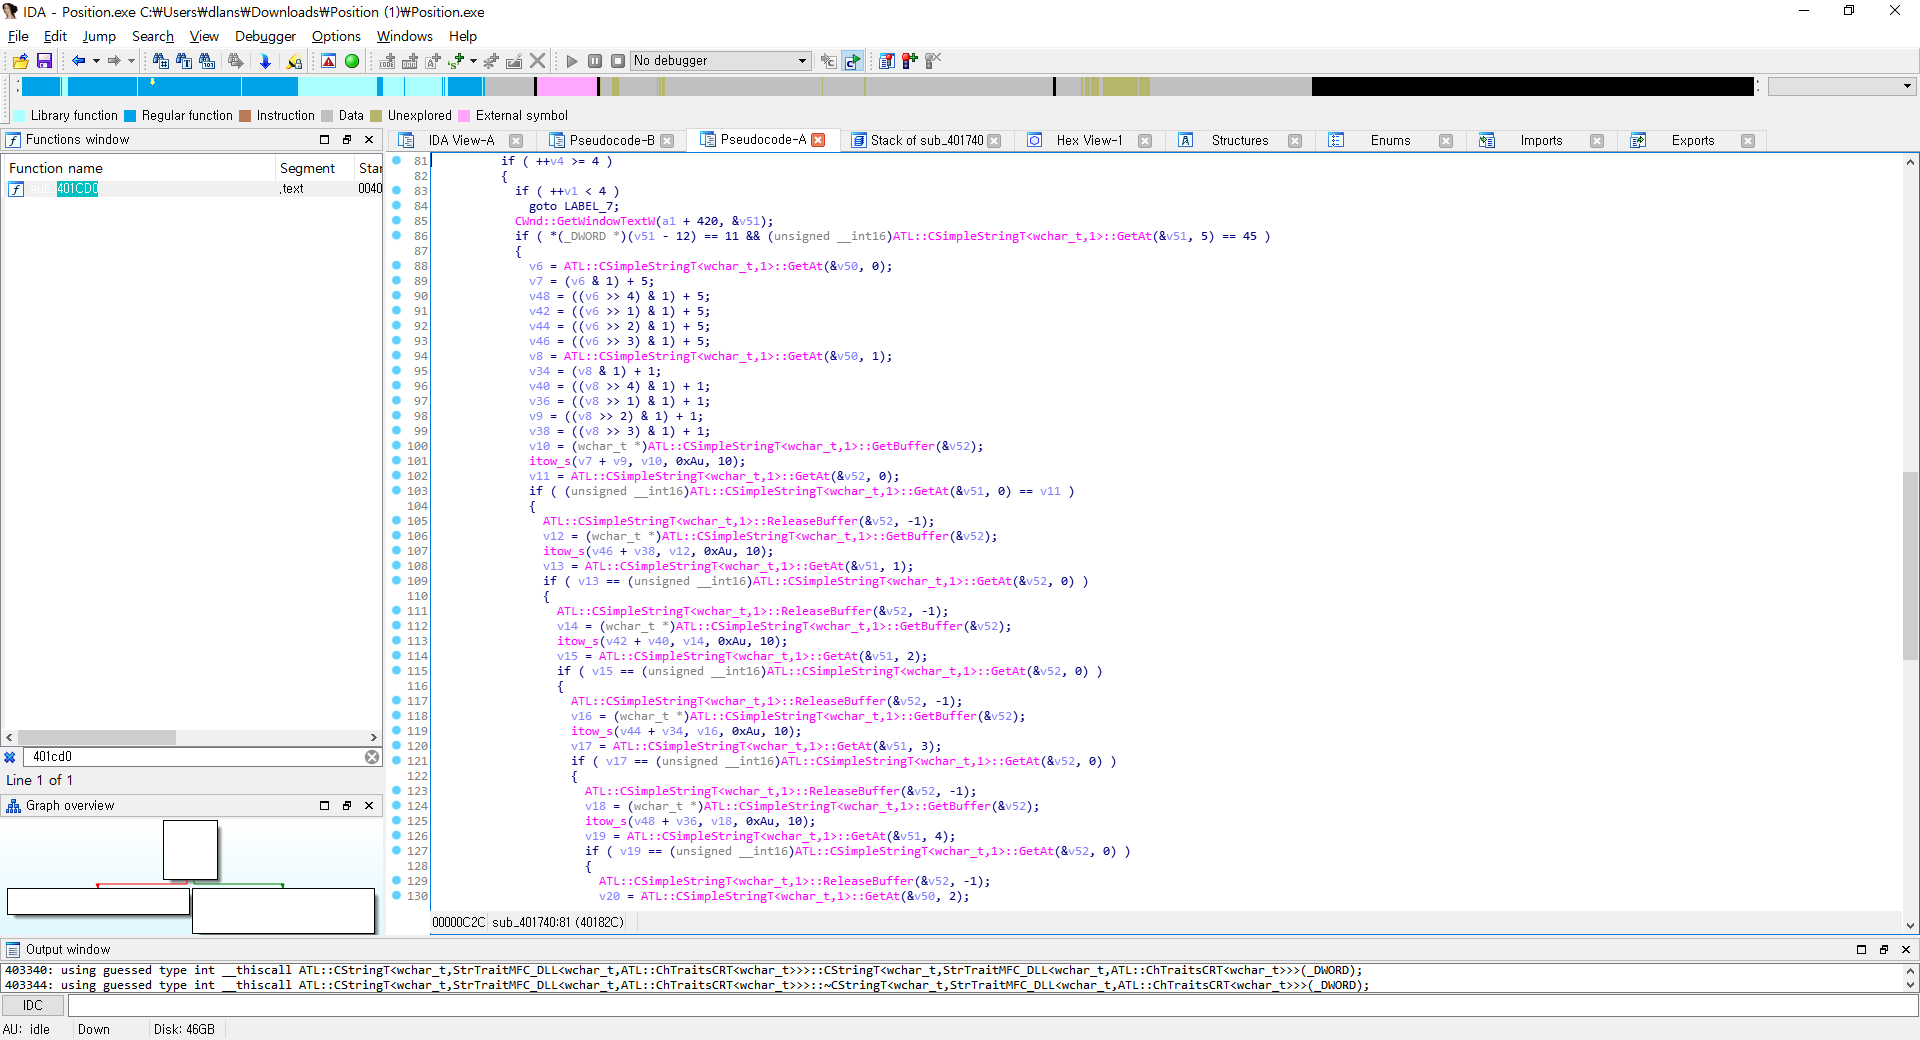Switch to the Pseudocode-B tab

(611, 140)
